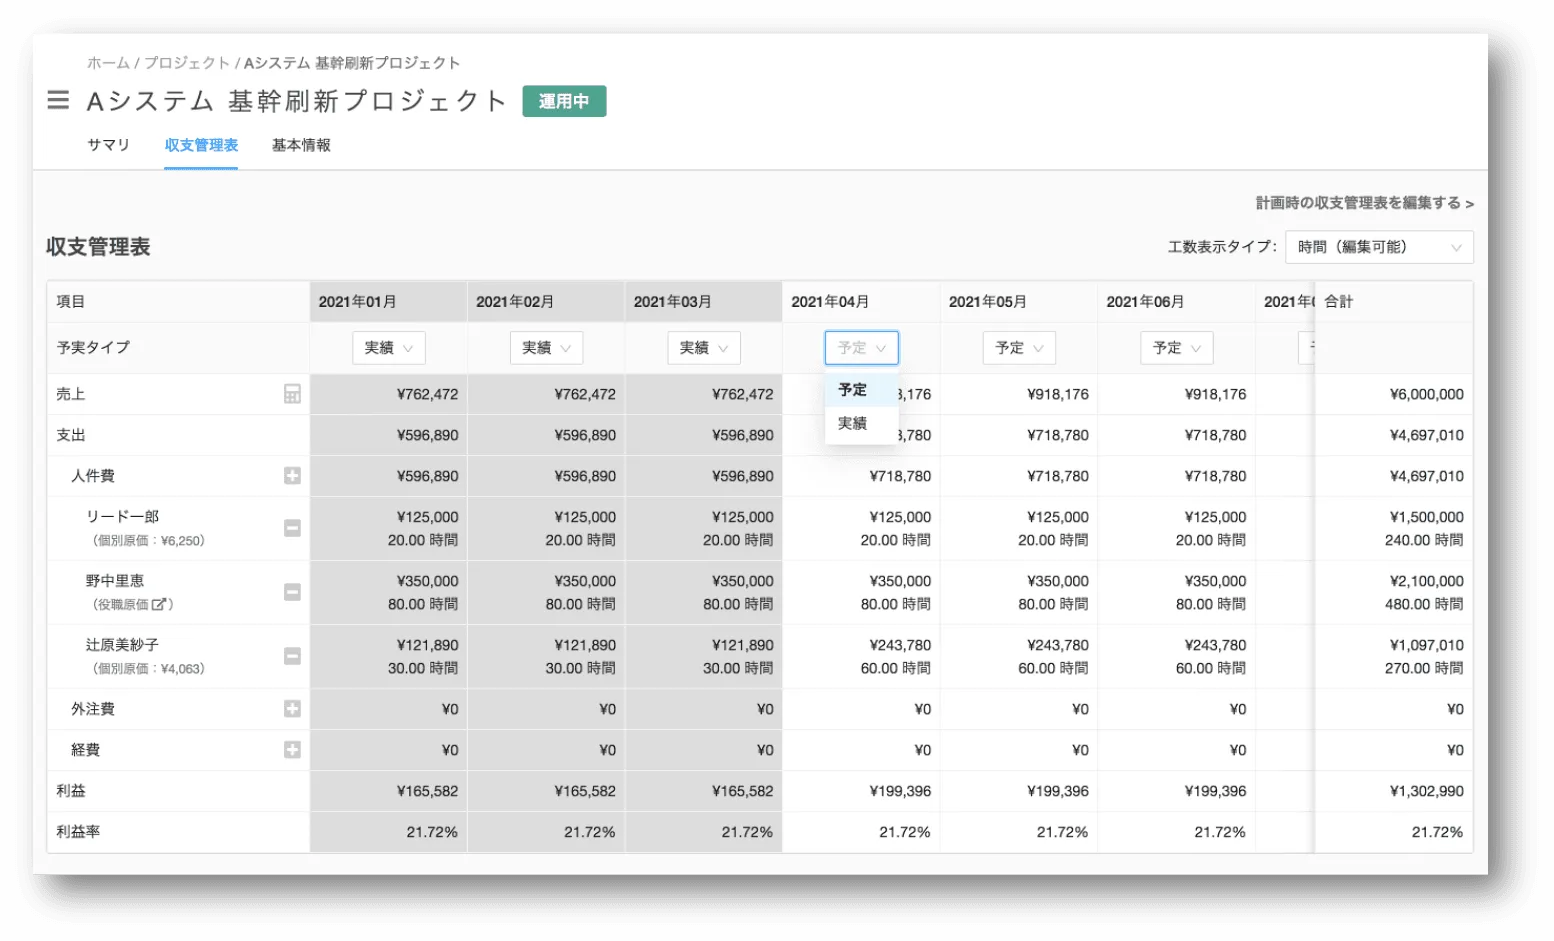Screen dimensions: 1554x941
Task: Select 予定 in the open dropdown list
Action: (x=854, y=390)
